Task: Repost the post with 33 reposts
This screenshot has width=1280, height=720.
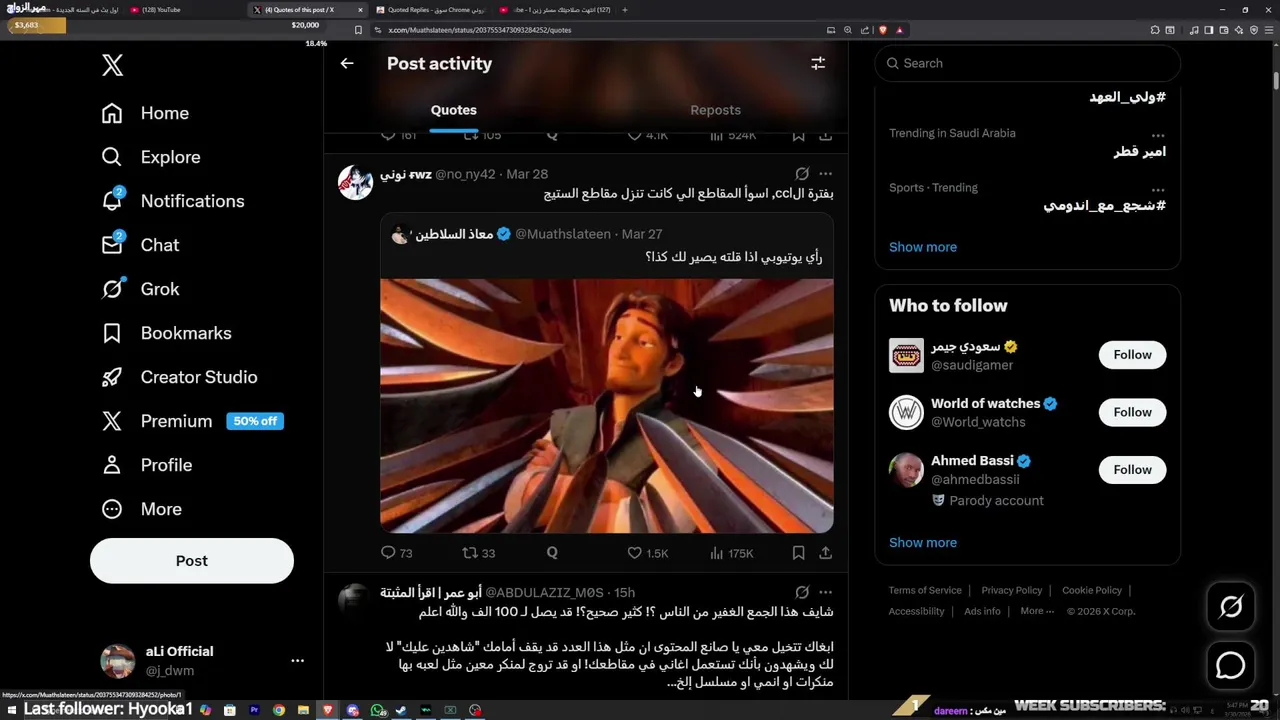Action: tap(479, 553)
